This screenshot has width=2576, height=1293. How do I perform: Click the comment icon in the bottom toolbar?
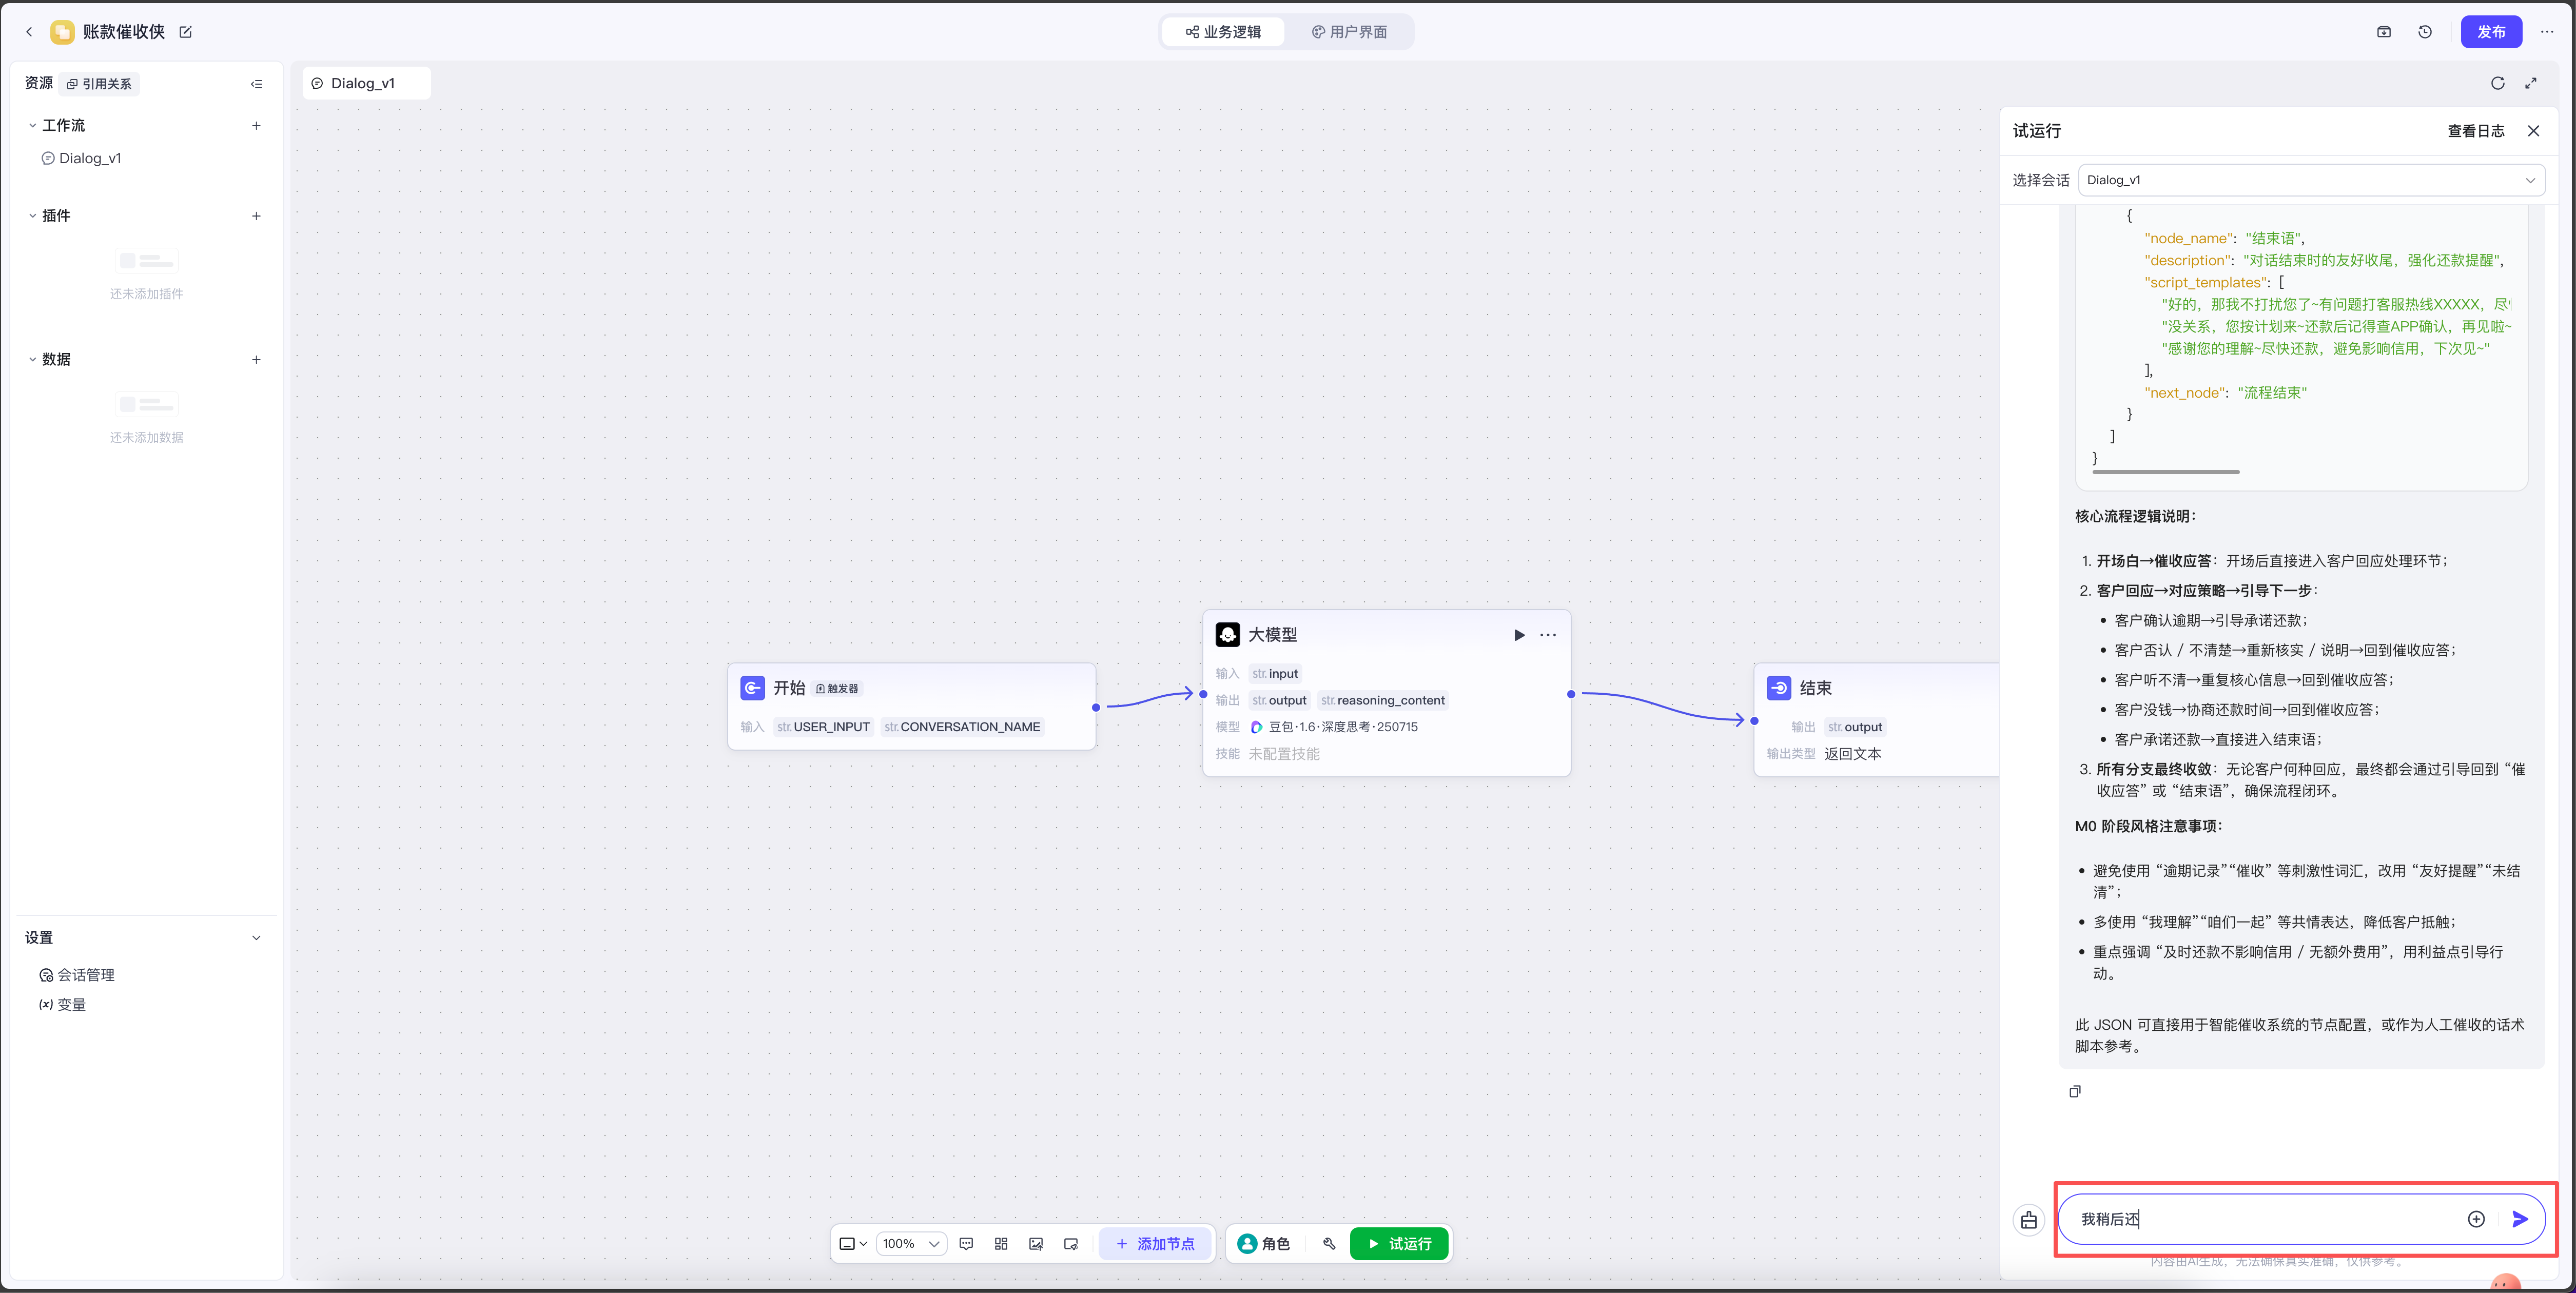[966, 1243]
